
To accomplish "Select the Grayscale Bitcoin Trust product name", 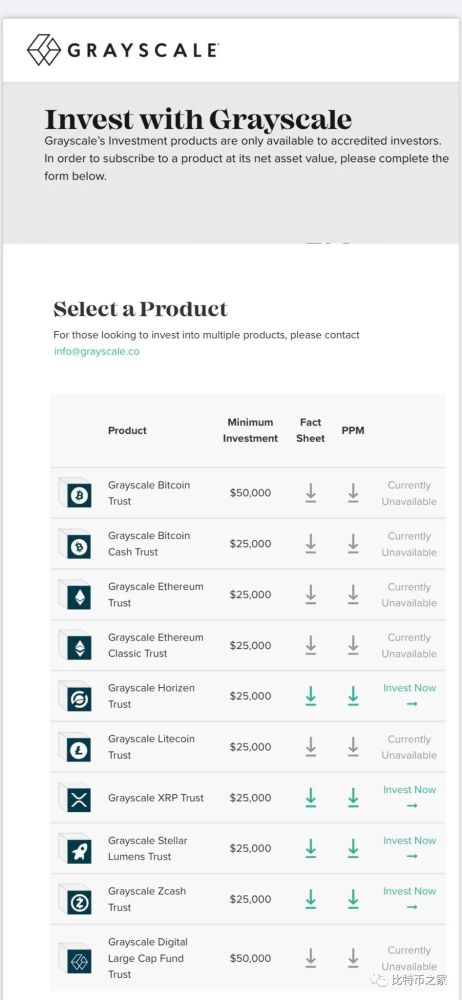I will [149, 493].
